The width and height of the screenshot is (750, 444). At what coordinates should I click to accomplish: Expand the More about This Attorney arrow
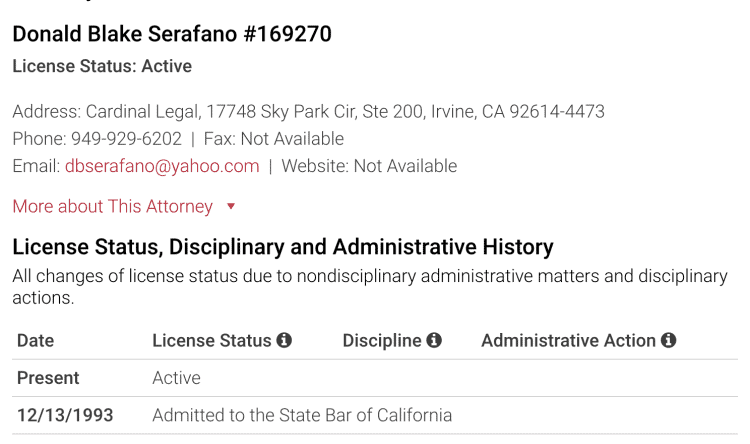pyautogui.click(x=231, y=207)
